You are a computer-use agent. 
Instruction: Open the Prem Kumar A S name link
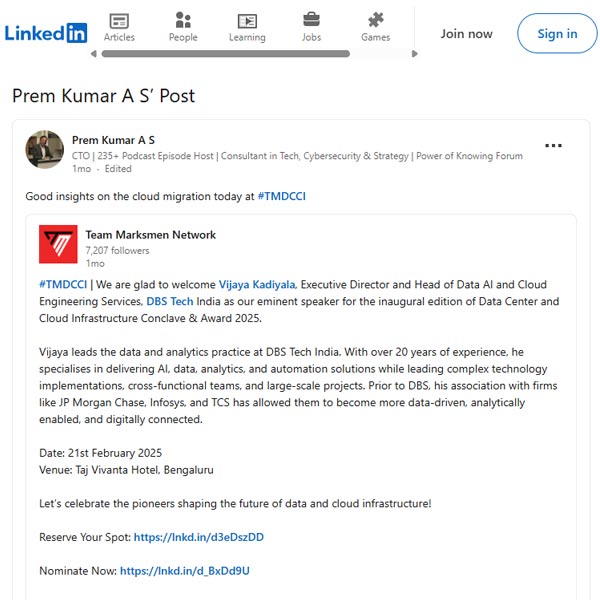click(113, 140)
